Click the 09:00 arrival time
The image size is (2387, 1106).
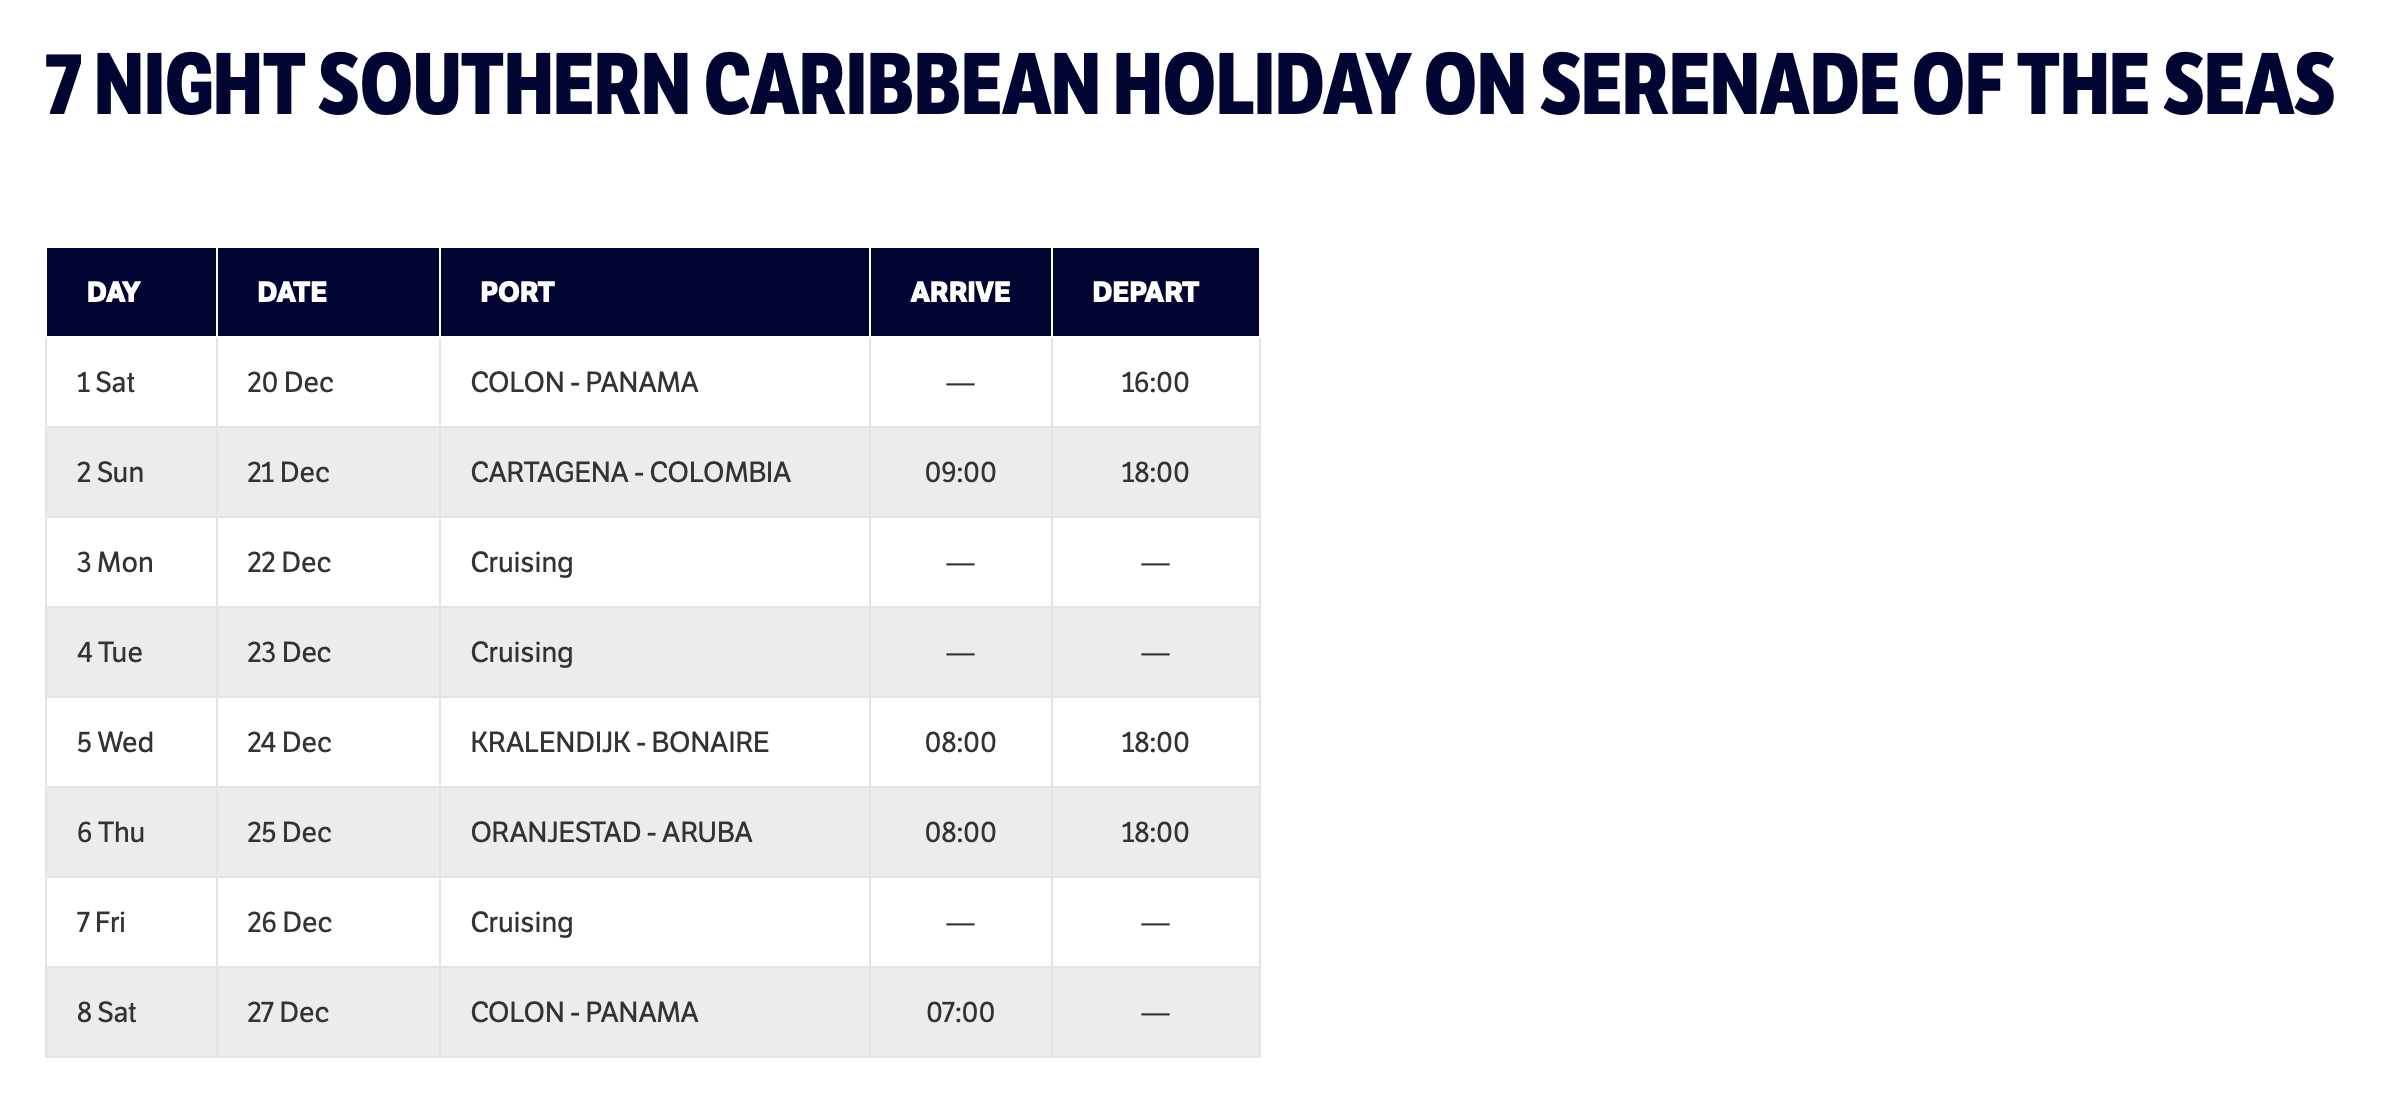[960, 473]
